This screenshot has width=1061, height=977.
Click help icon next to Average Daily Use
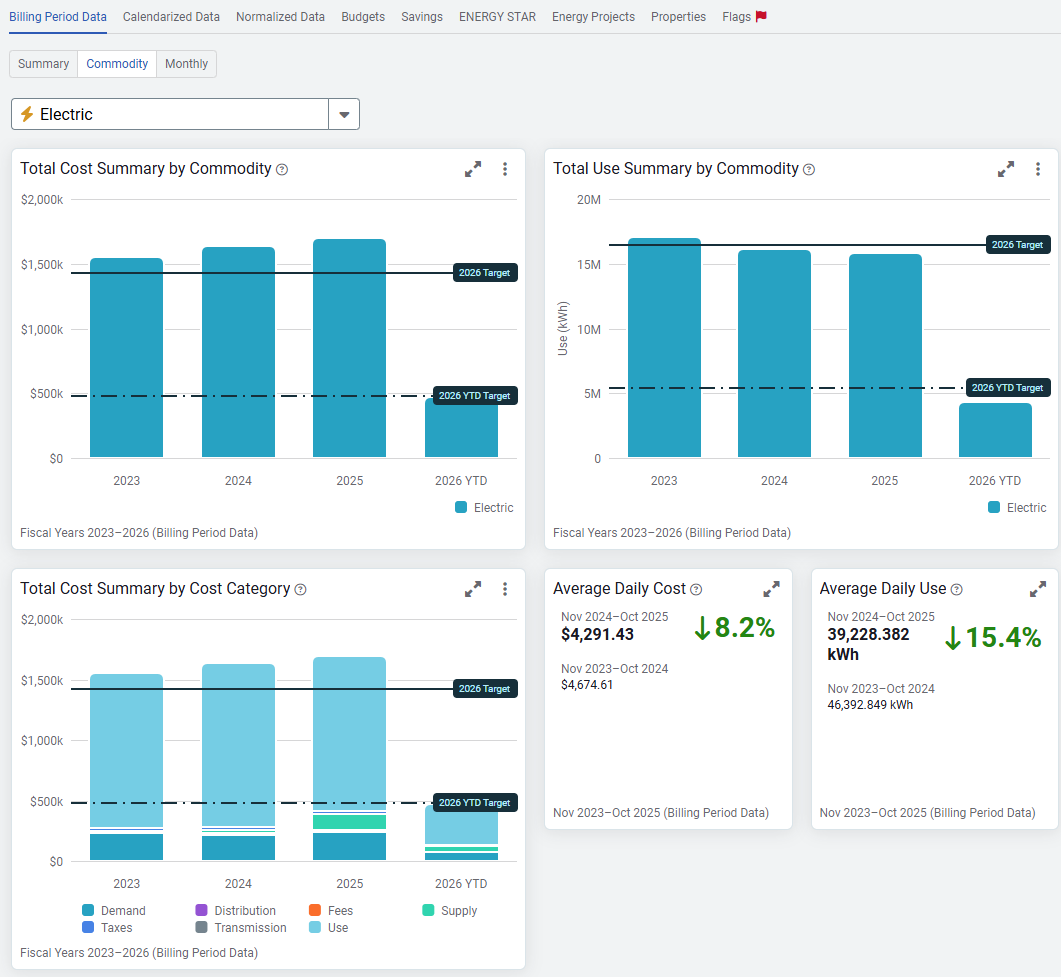(x=956, y=590)
